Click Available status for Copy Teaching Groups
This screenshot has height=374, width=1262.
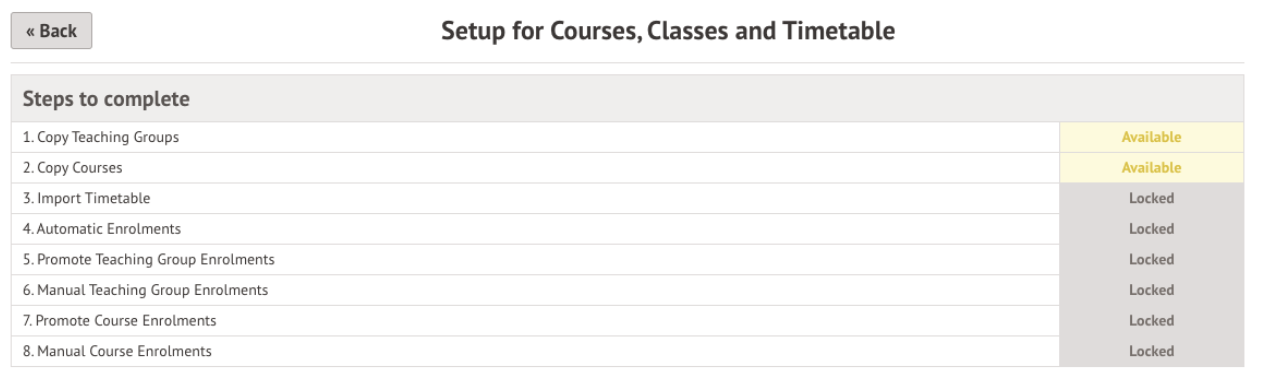click(1152, 137)
